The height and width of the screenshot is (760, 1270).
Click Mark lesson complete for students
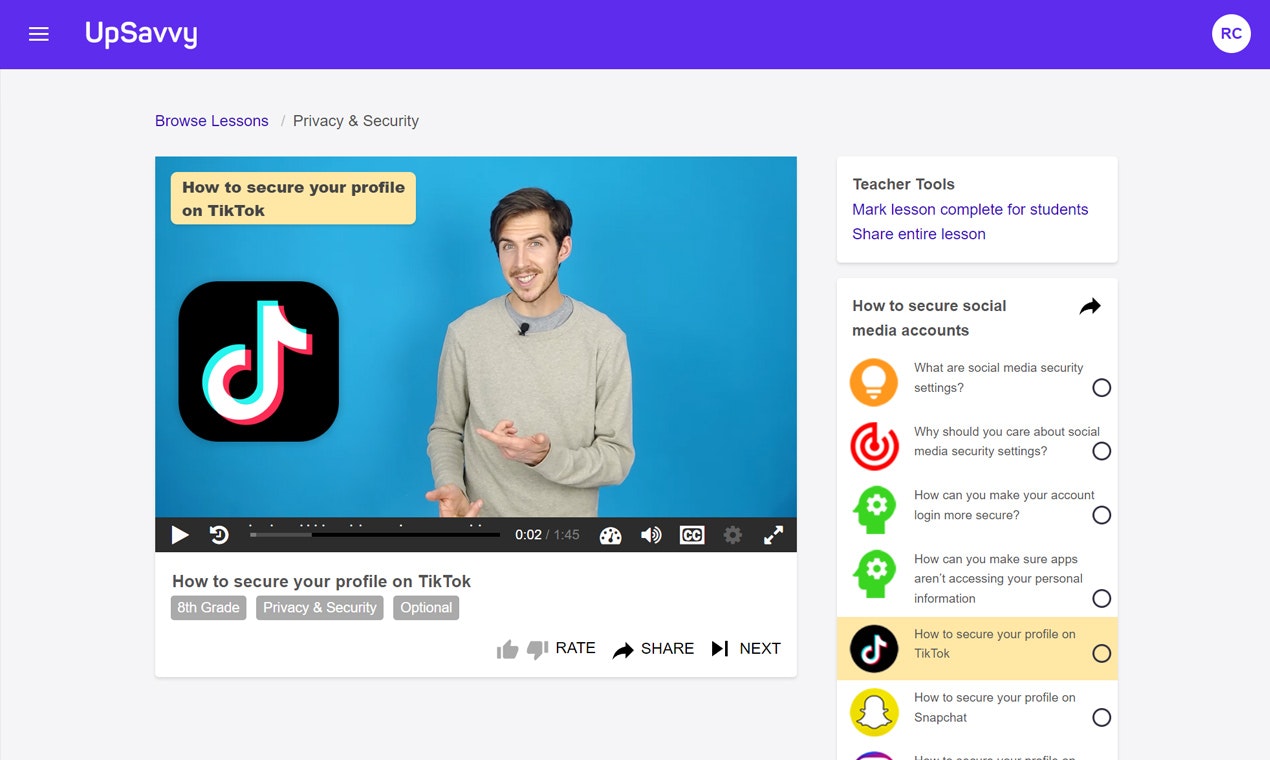coord(970,209)
